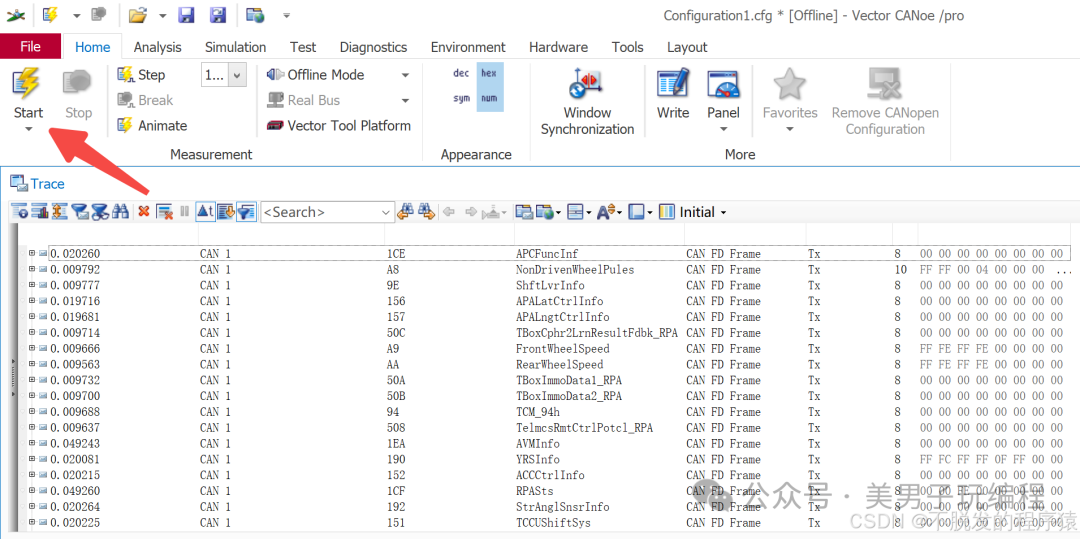The width and height of the screenshot is (1080, 539).
Task: Switch to the Test ribbon tab
Action: click(303, 47)
